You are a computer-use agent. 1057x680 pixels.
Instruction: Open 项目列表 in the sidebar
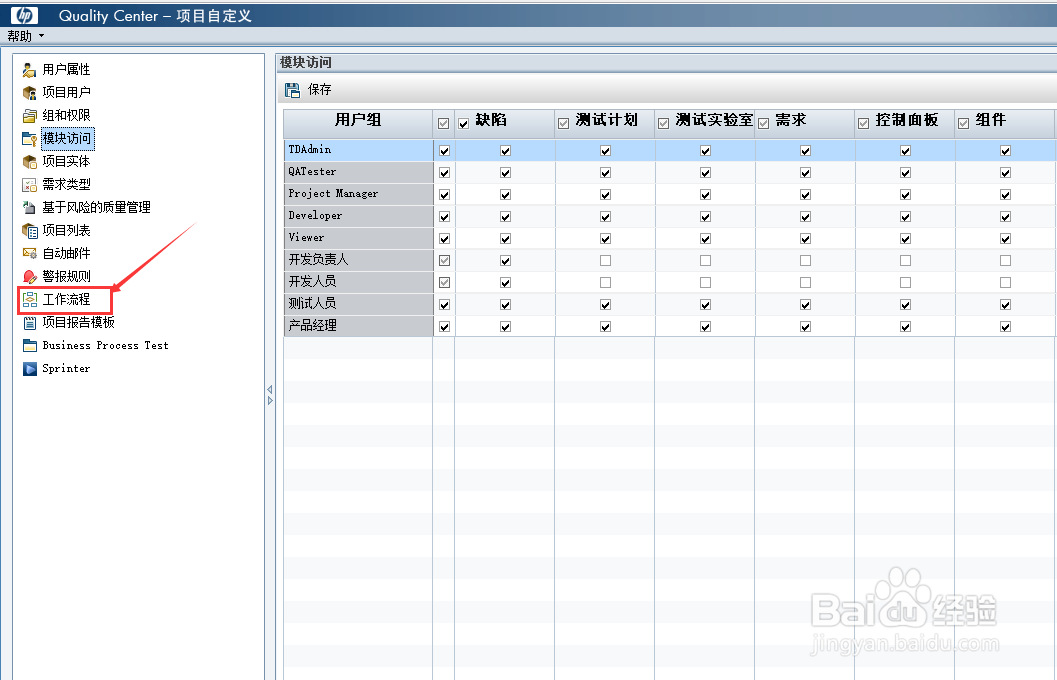pos(66,230)
